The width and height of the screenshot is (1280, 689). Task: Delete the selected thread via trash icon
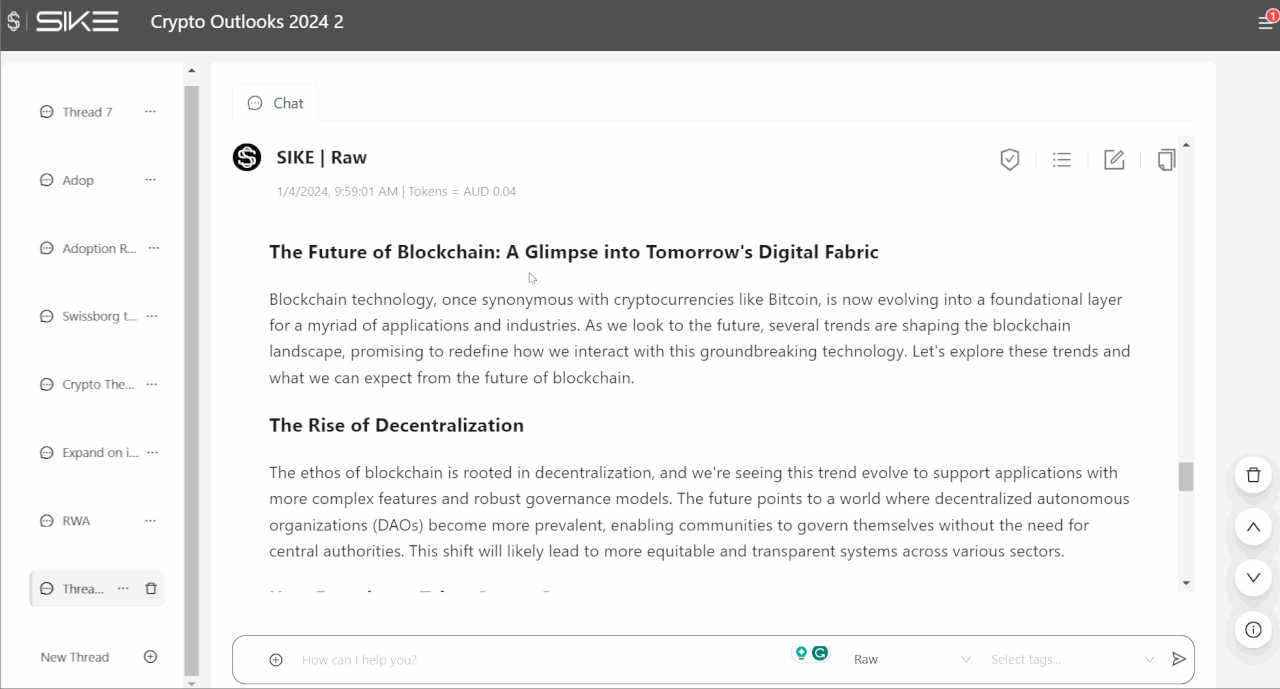(x=151, y=589)
